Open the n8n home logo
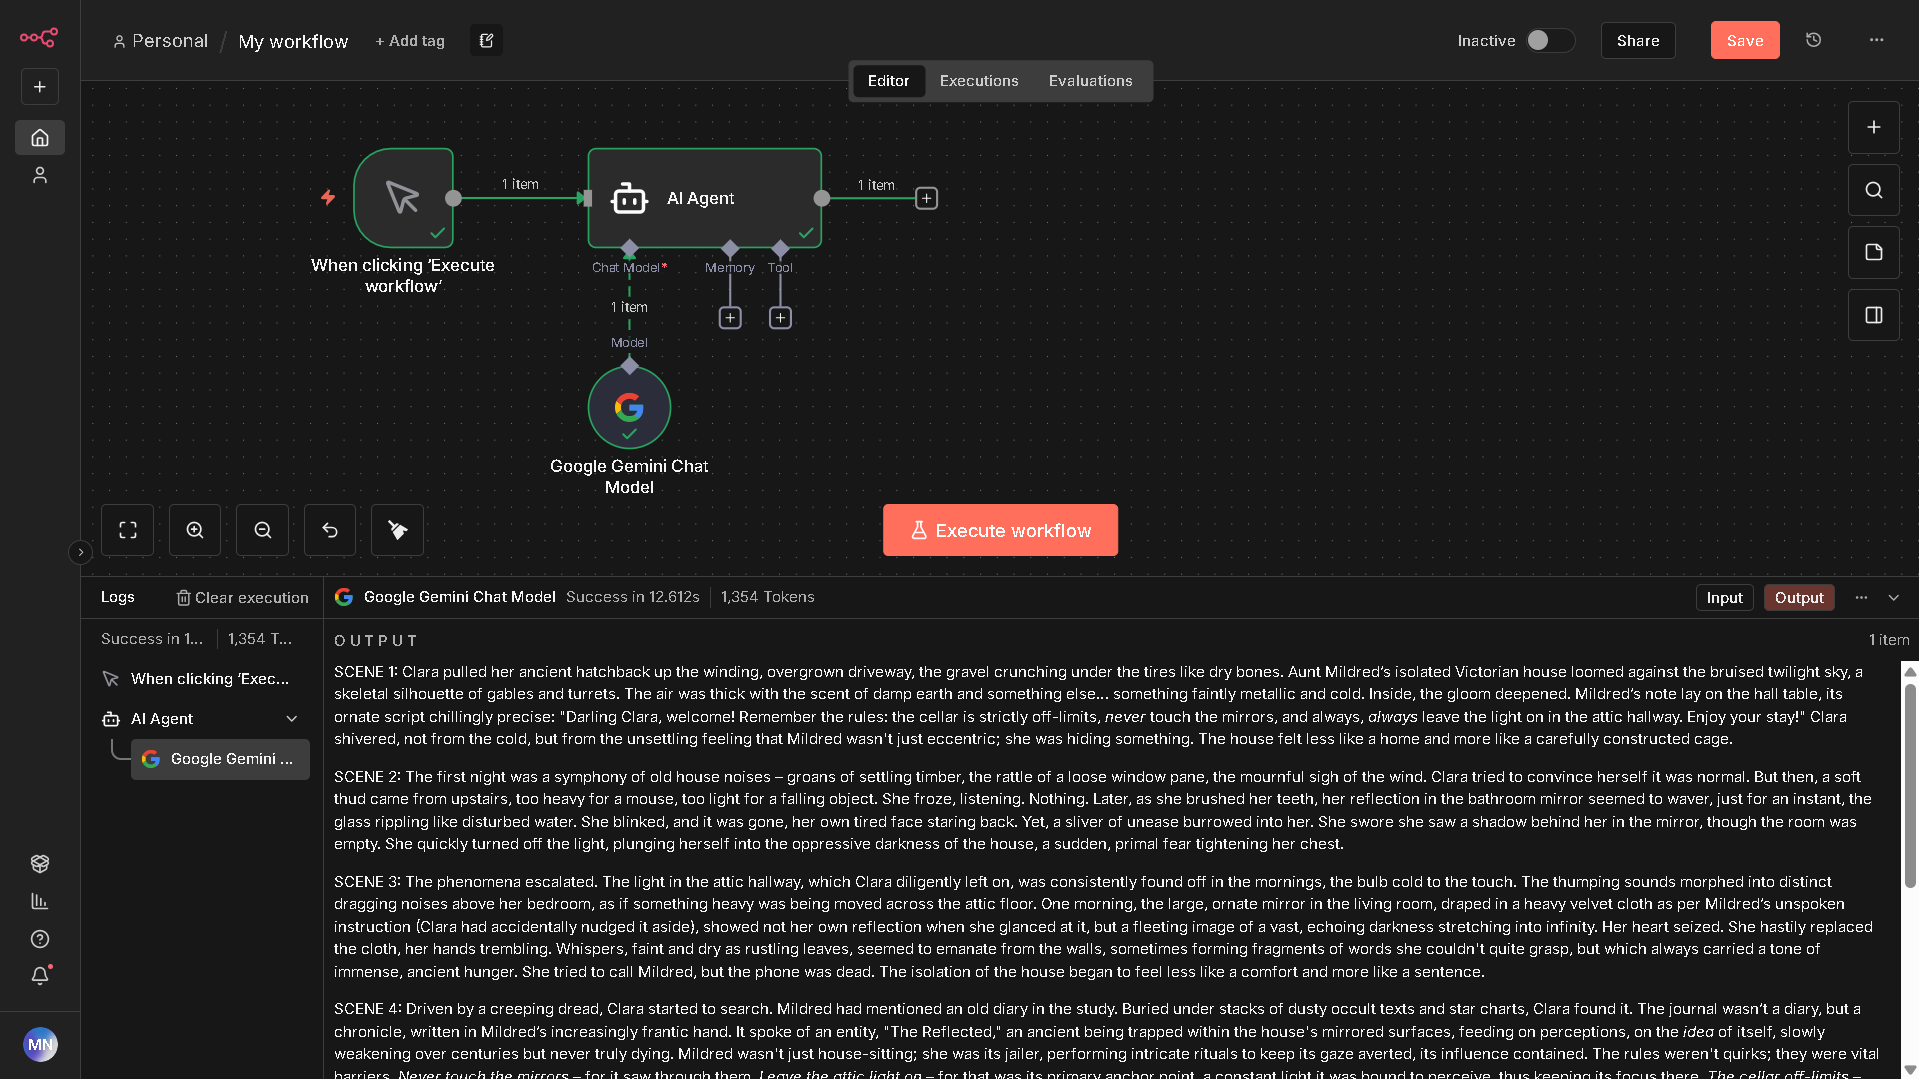This screenshot has height=1079, width=1919. 39,38
